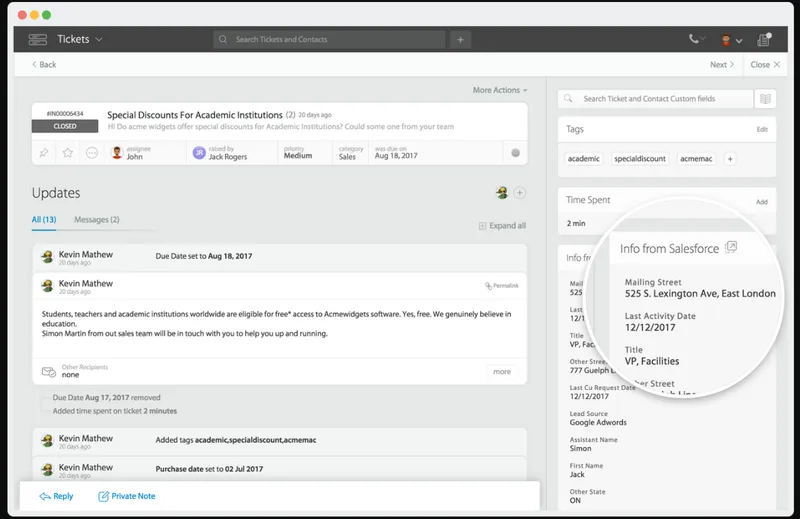
Task: Open Salesforce record external link icon
Action: click(731, 247)
